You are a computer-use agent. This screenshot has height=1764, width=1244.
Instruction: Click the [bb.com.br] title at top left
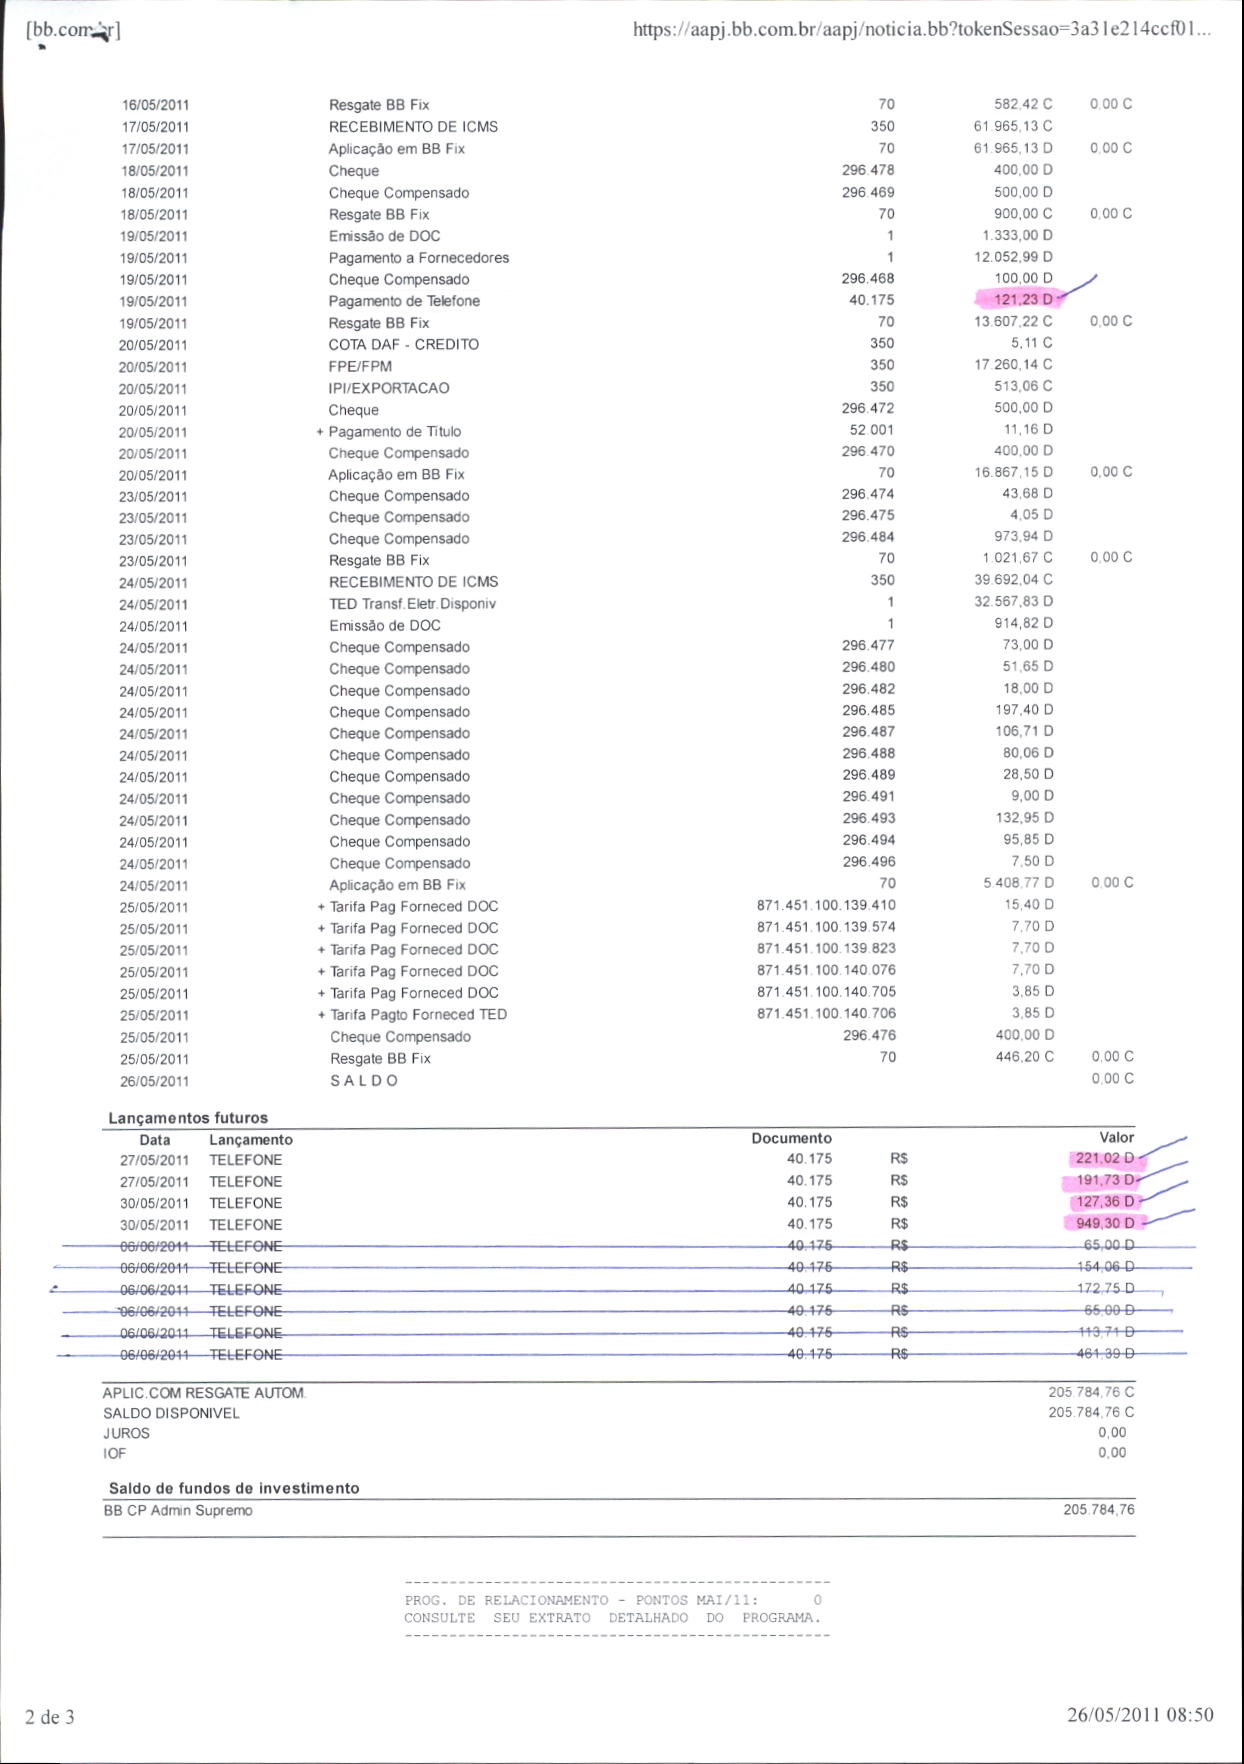[x=73, y=30]
